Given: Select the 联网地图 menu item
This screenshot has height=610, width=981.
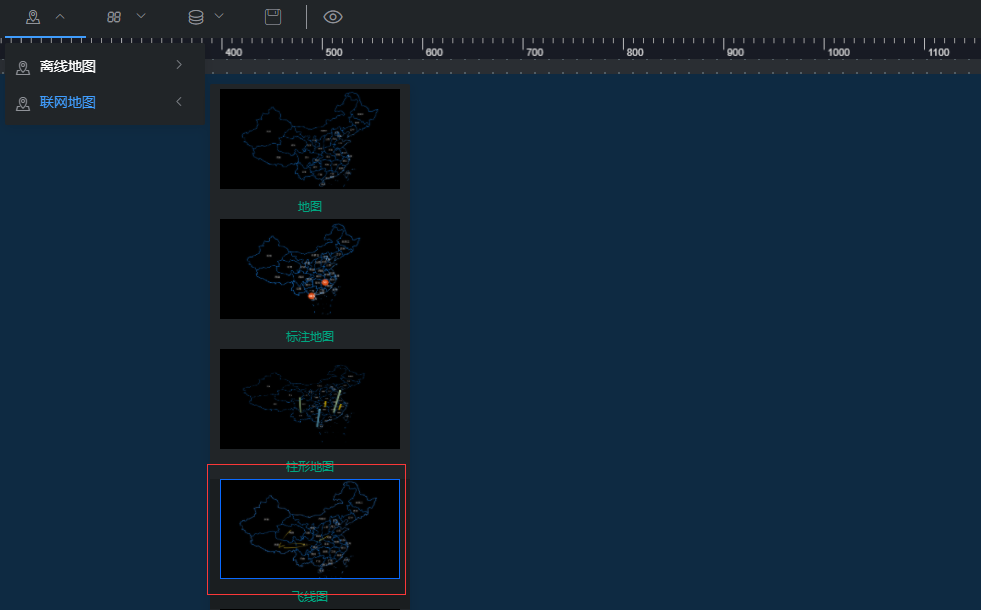Looking at the screenshot, I should click(x=105, y=102).
